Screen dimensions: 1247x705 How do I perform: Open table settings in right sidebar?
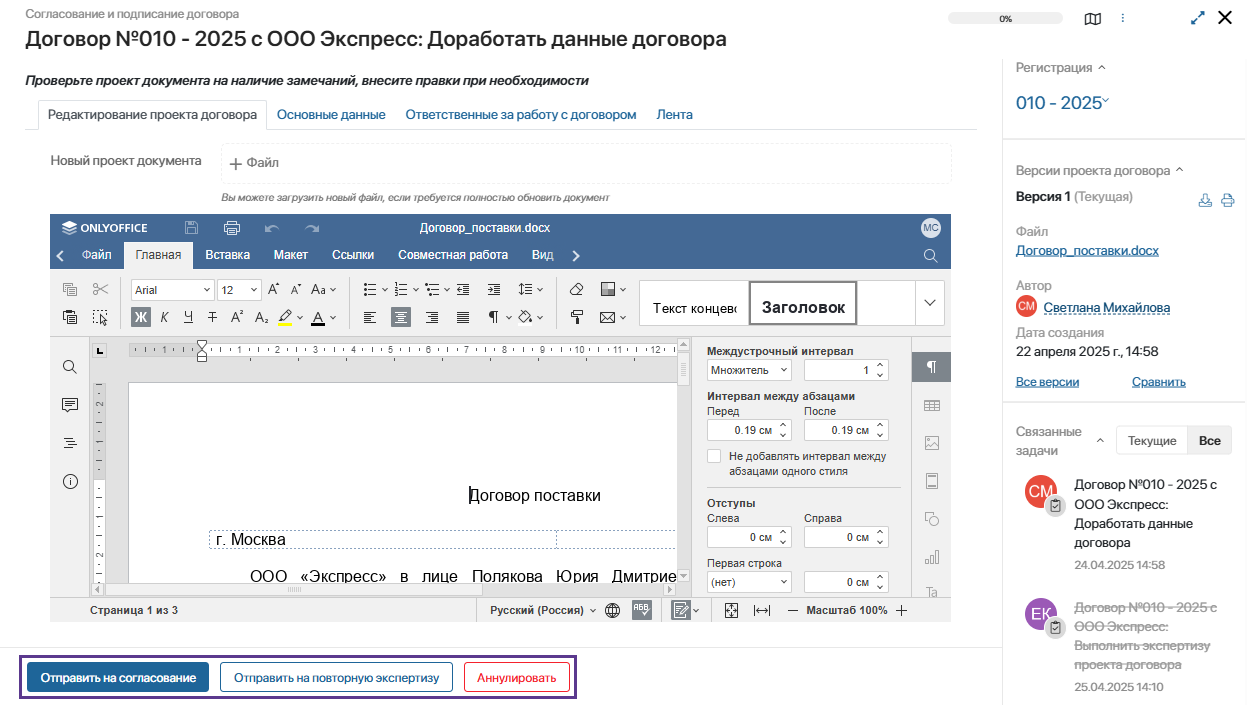tap(932, 405)
